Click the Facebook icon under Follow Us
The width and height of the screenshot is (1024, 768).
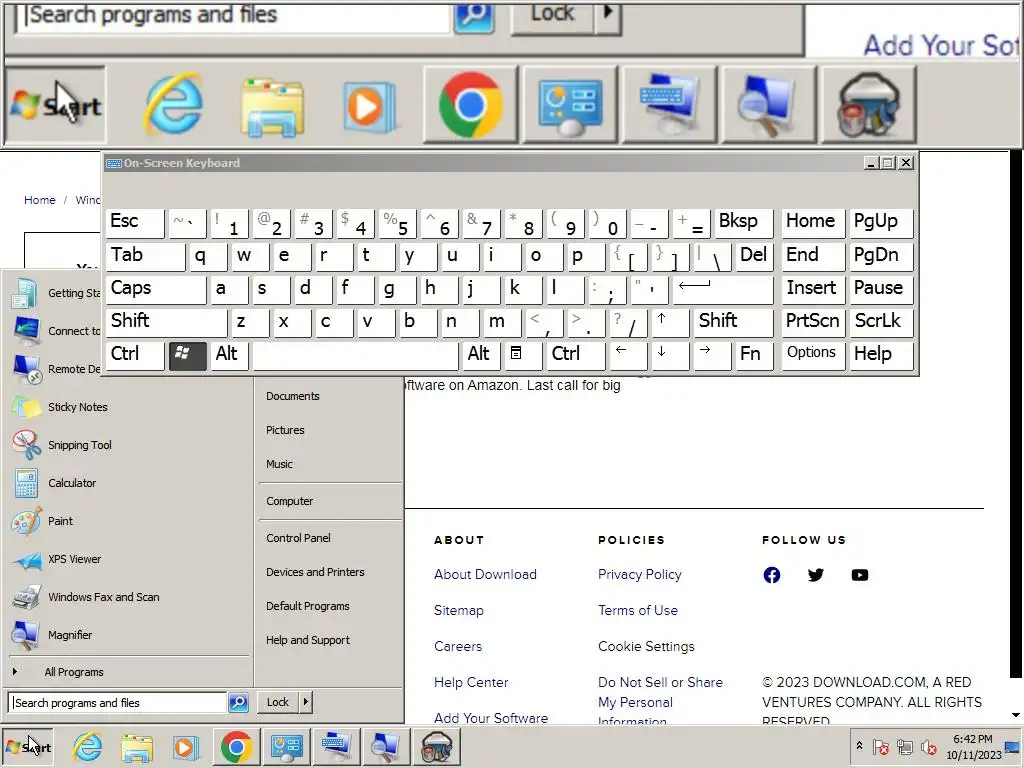pyautogui.click(x=771, y=575)
